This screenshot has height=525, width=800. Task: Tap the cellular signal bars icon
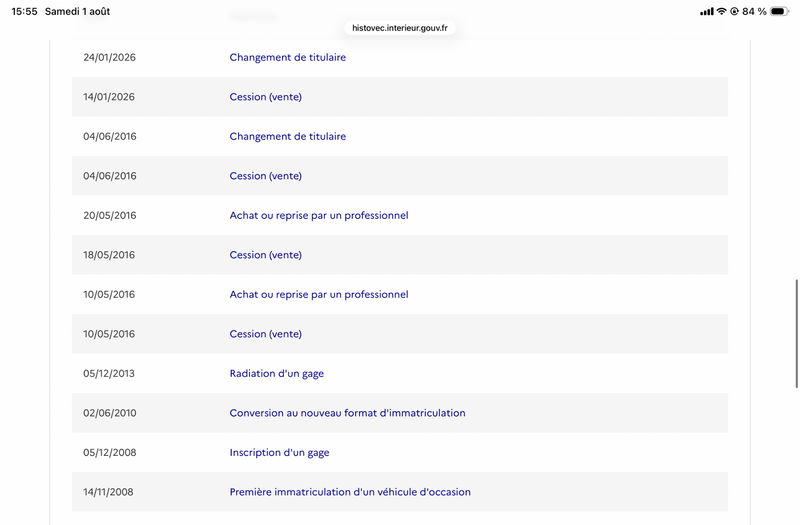tap(707, 11)
